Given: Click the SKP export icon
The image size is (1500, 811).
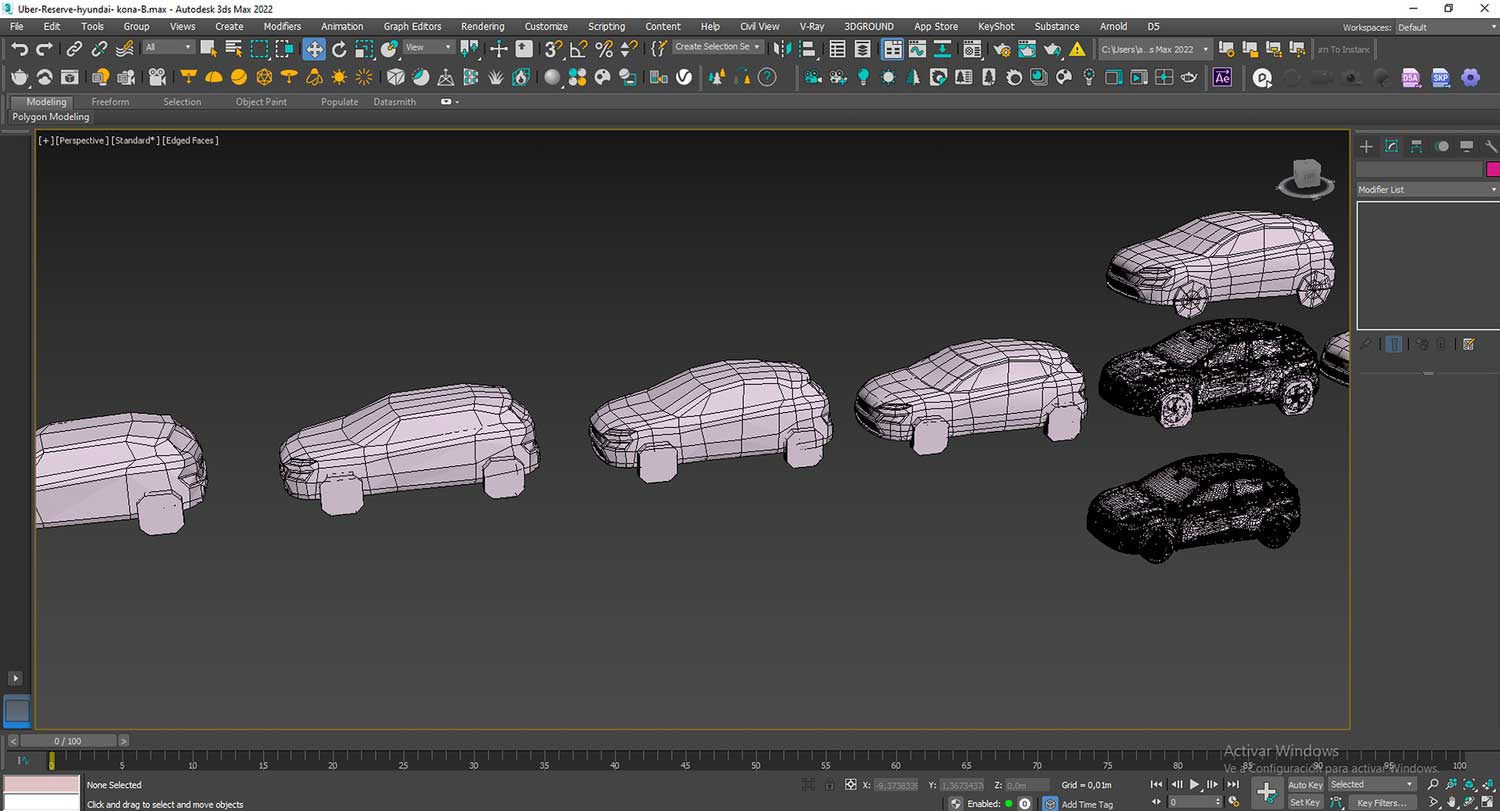Looking at the screenshot, I should click(x=1440, y=77).
